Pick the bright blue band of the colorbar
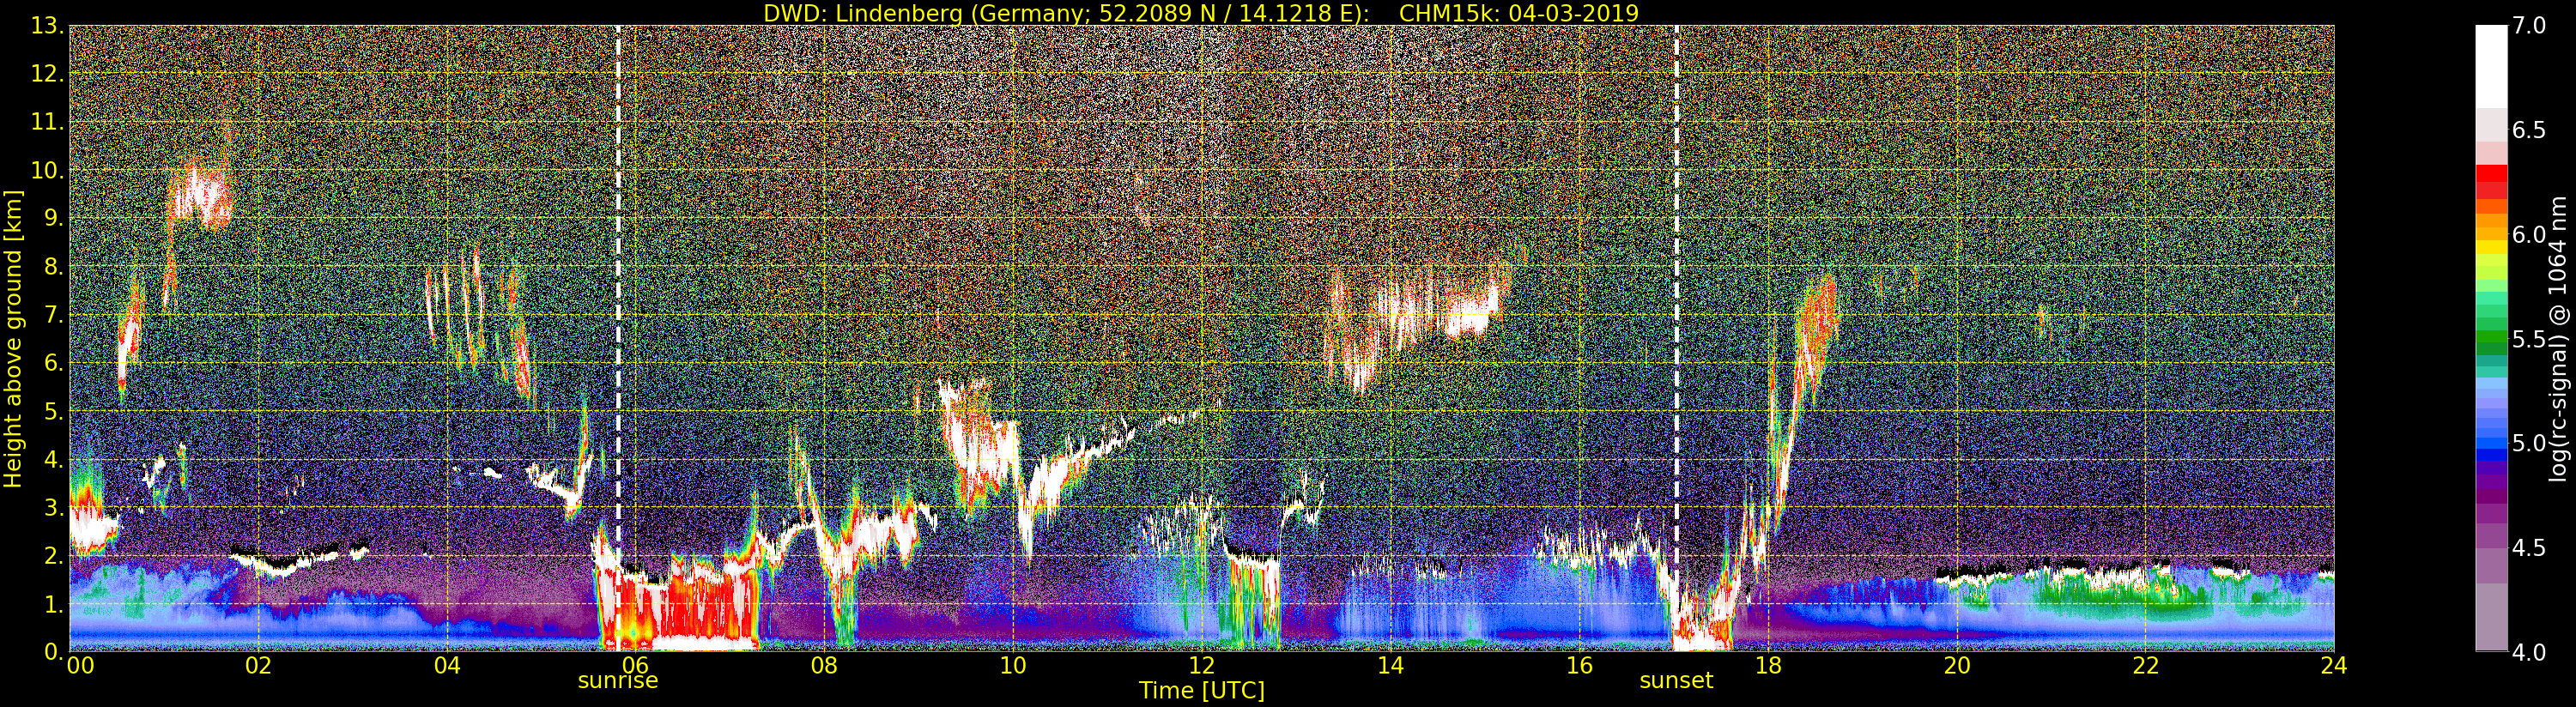This screenshot has height=707, width=2576. pyautogui.click(x=2491, y=441)
